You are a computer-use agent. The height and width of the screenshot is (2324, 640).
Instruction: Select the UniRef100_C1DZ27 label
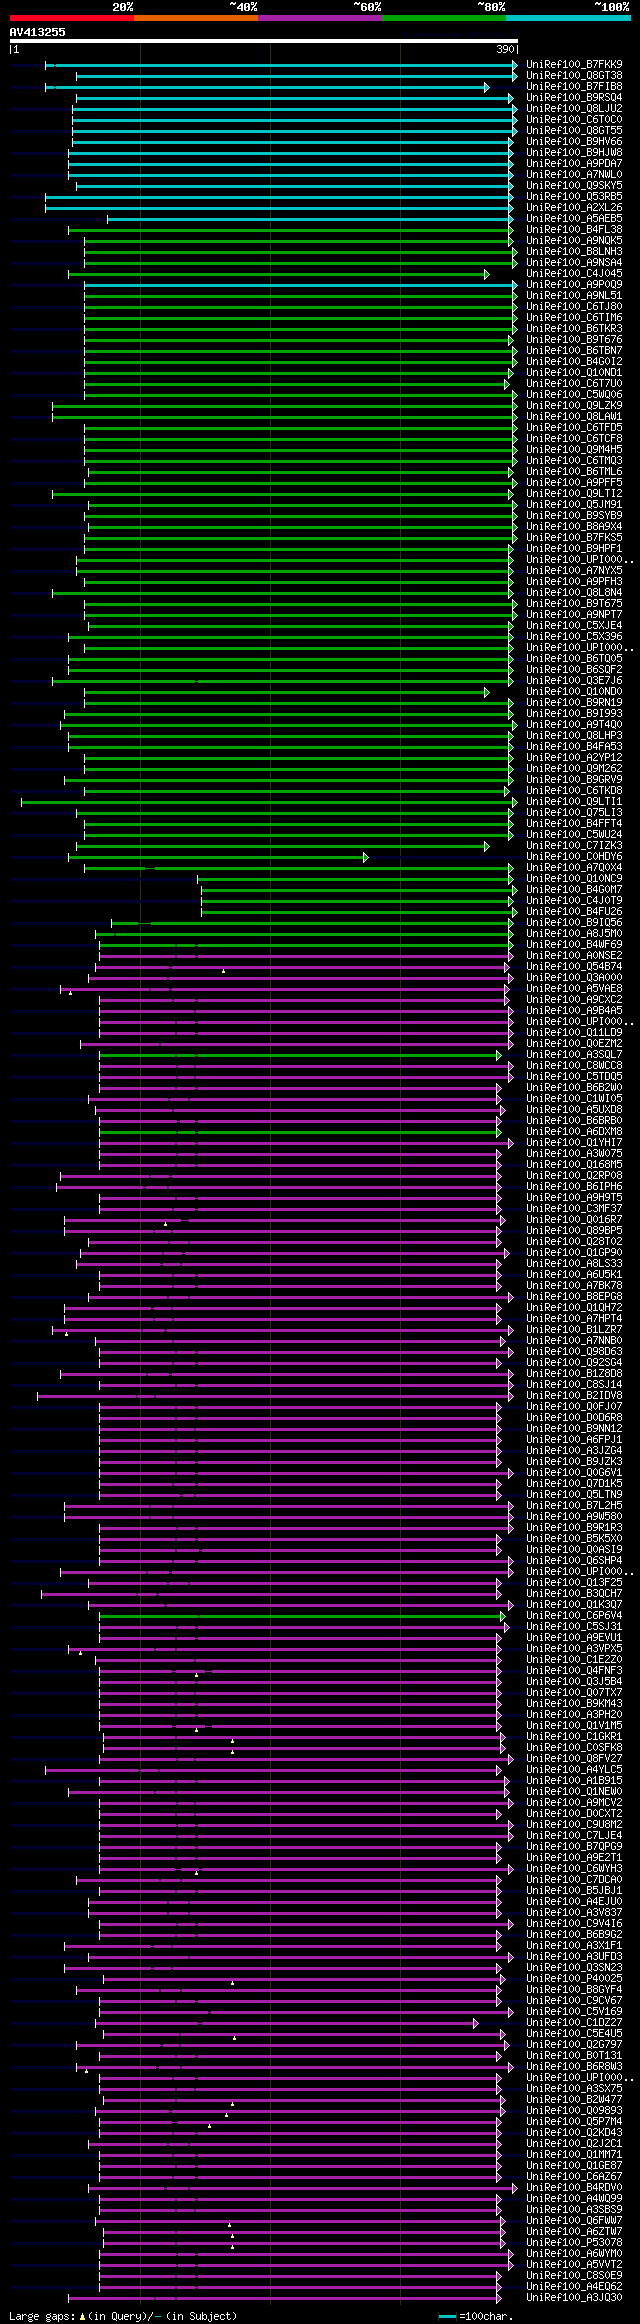(574, 2023)
